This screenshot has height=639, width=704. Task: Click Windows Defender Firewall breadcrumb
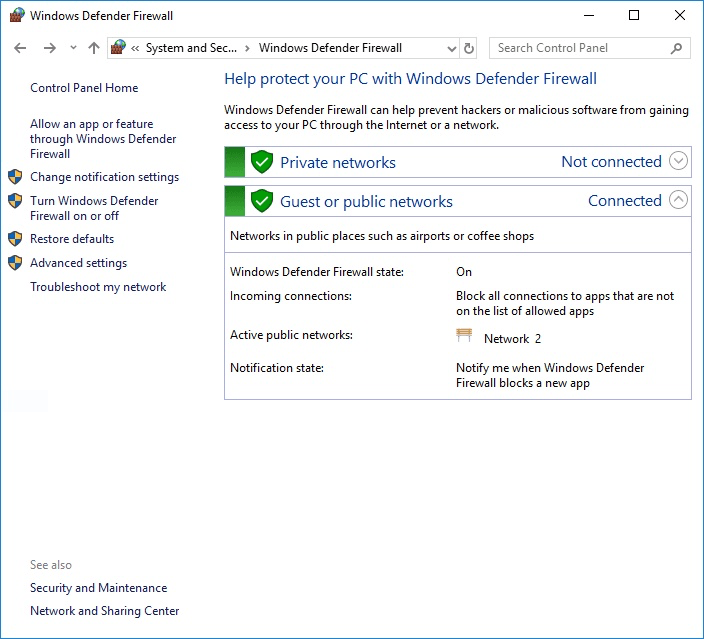coord(330,48)
